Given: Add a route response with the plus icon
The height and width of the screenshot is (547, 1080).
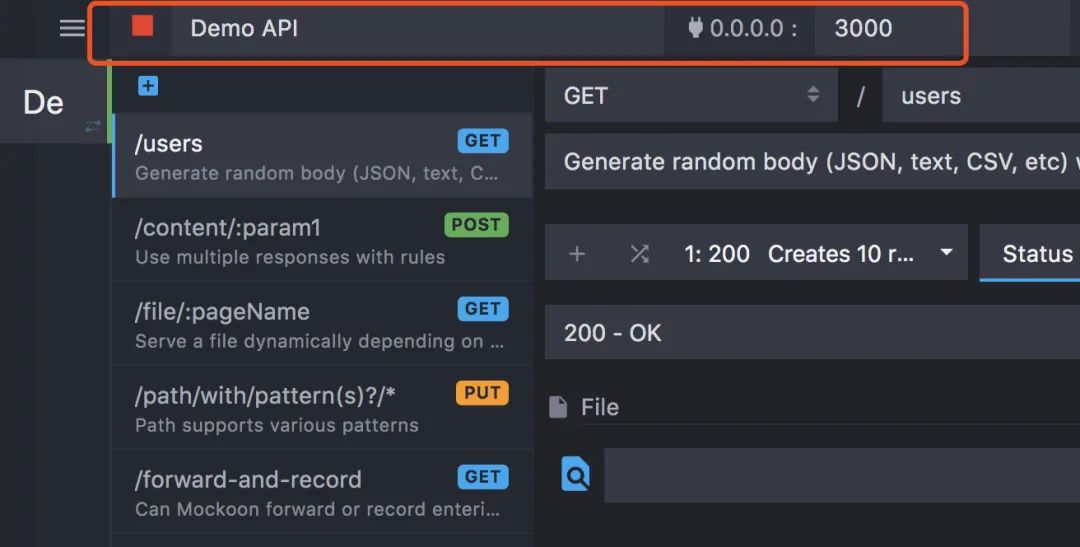Looking at the screenshot, I should tap(577, 254).
